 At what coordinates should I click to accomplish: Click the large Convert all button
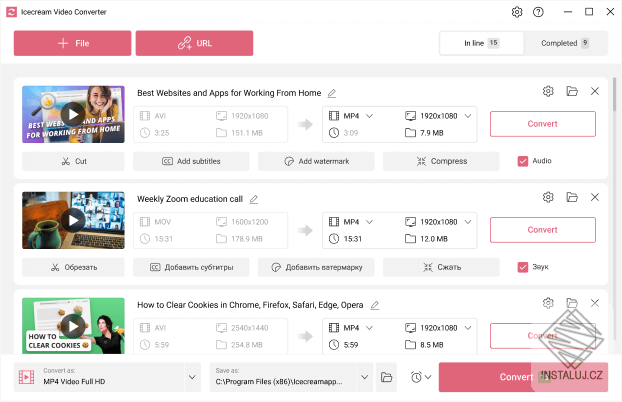[523, 377]
